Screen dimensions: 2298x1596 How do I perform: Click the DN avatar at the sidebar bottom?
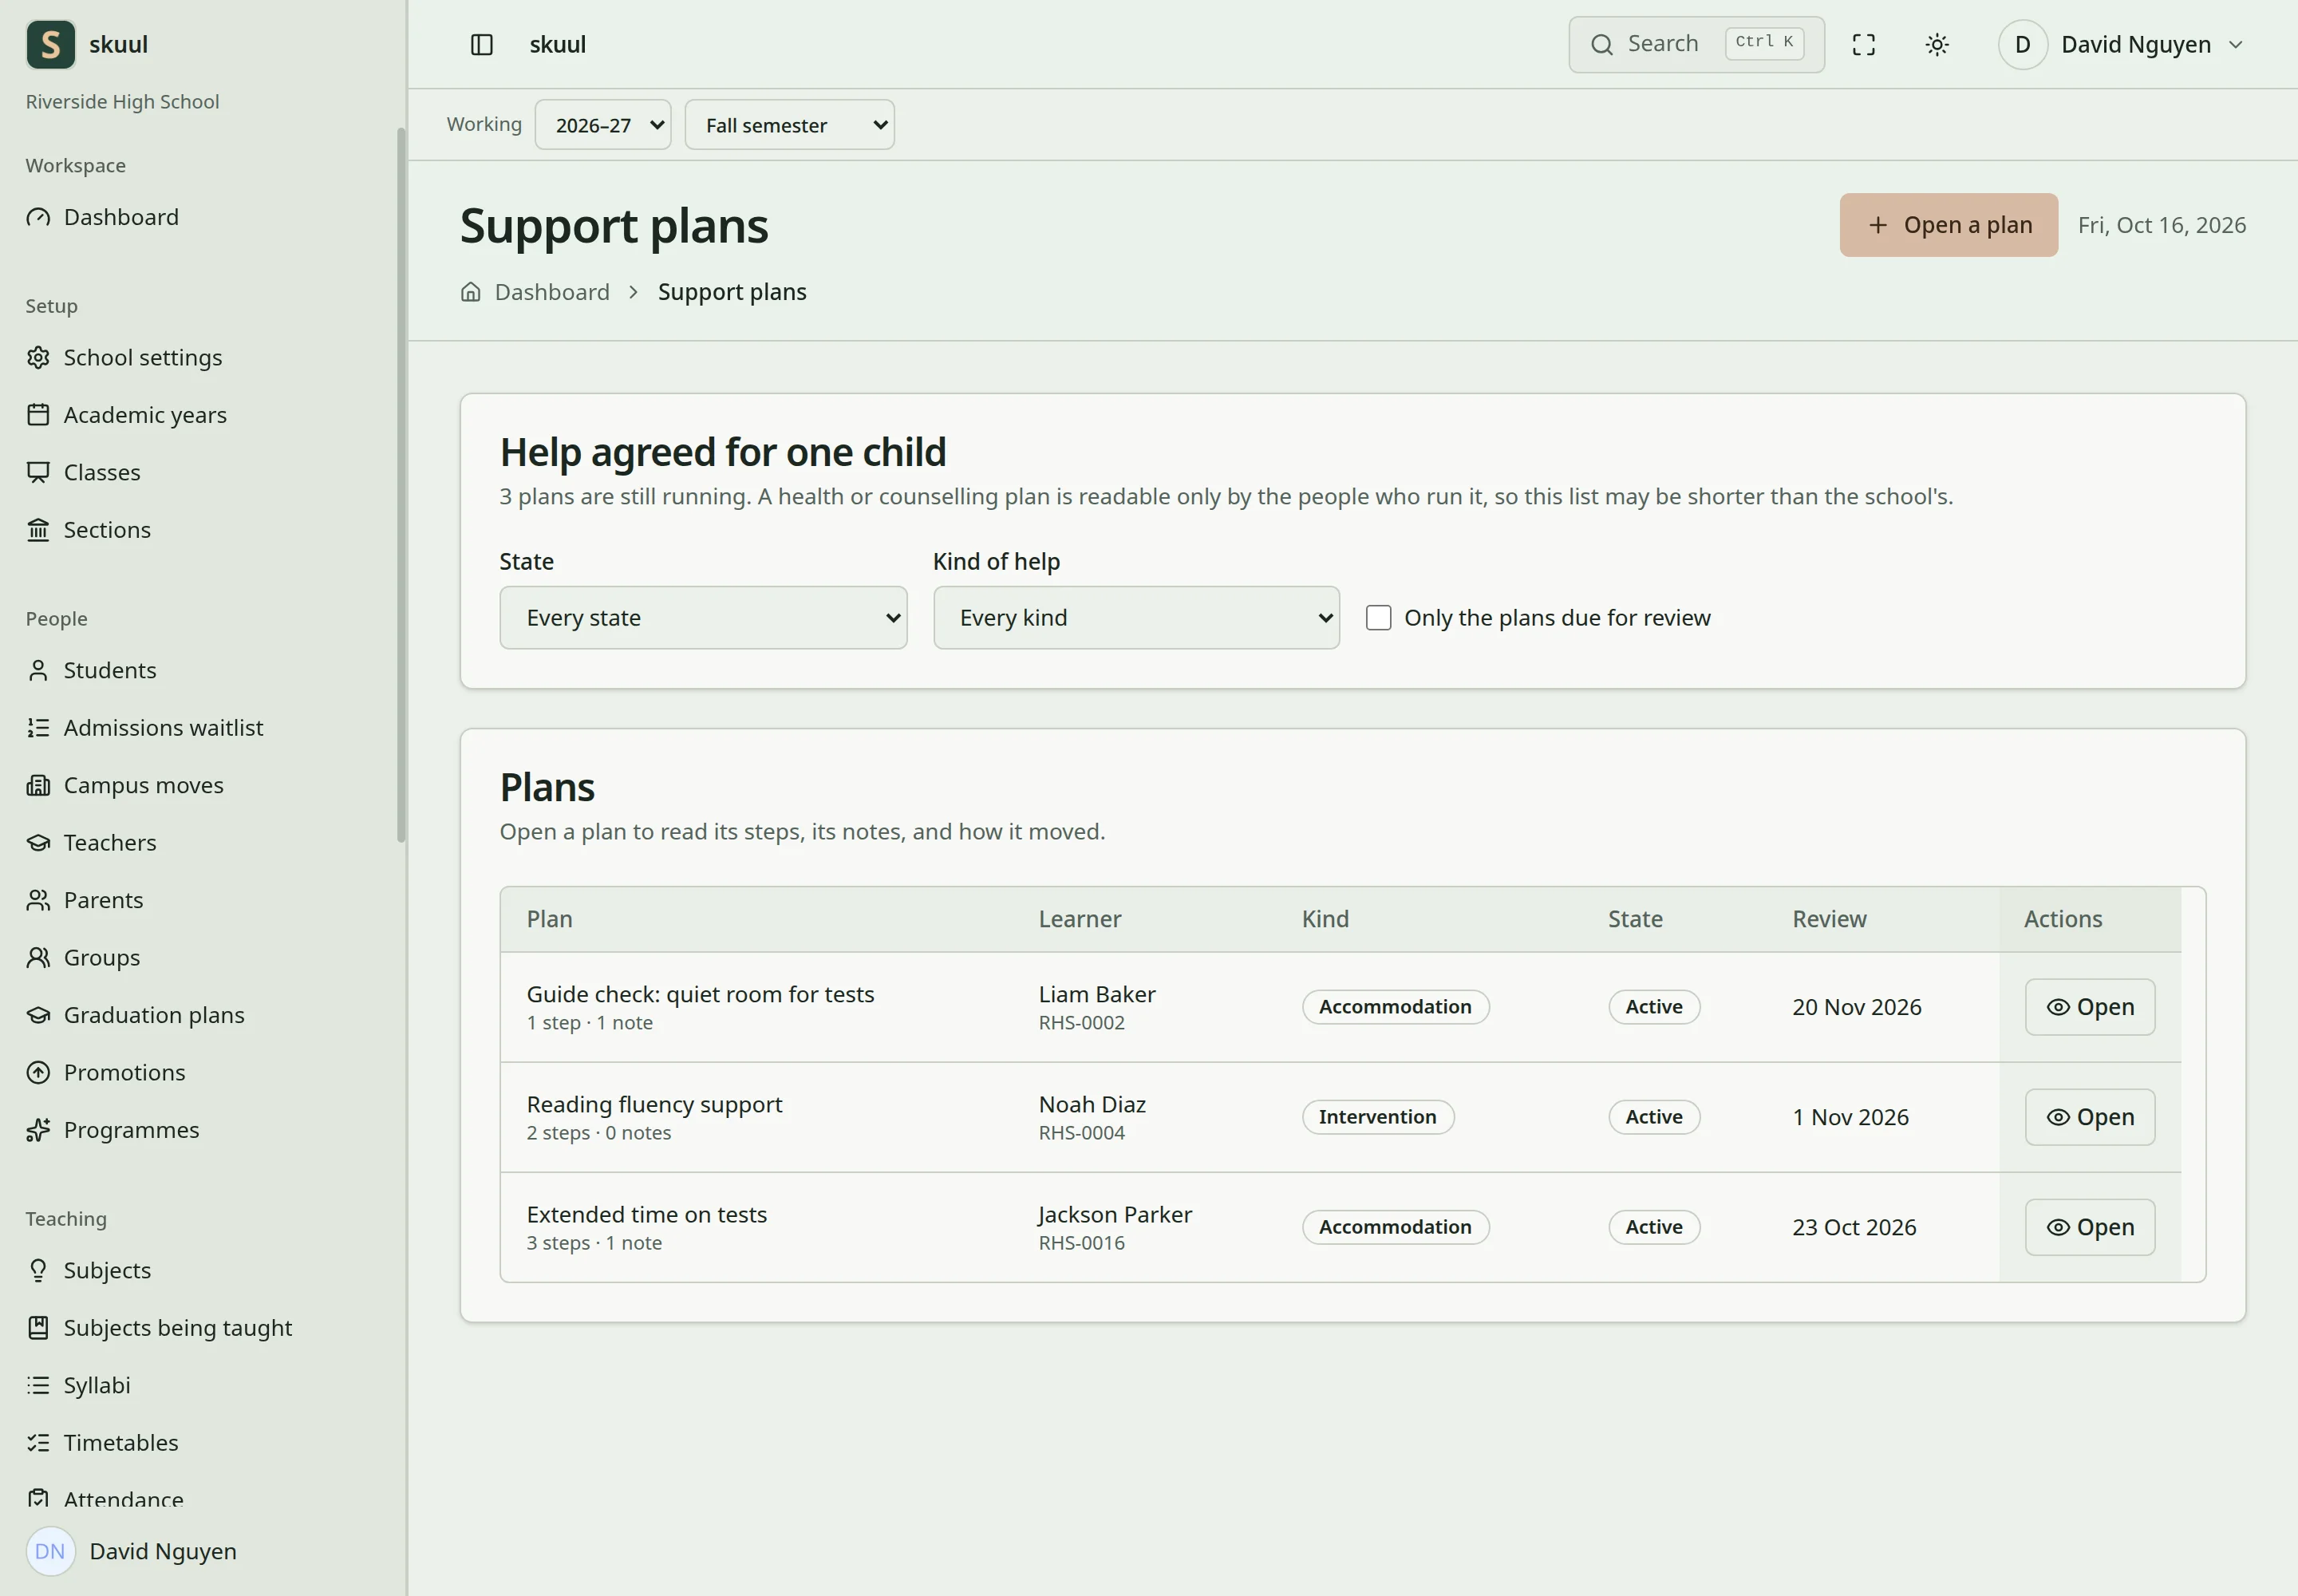pos(51,1551)
